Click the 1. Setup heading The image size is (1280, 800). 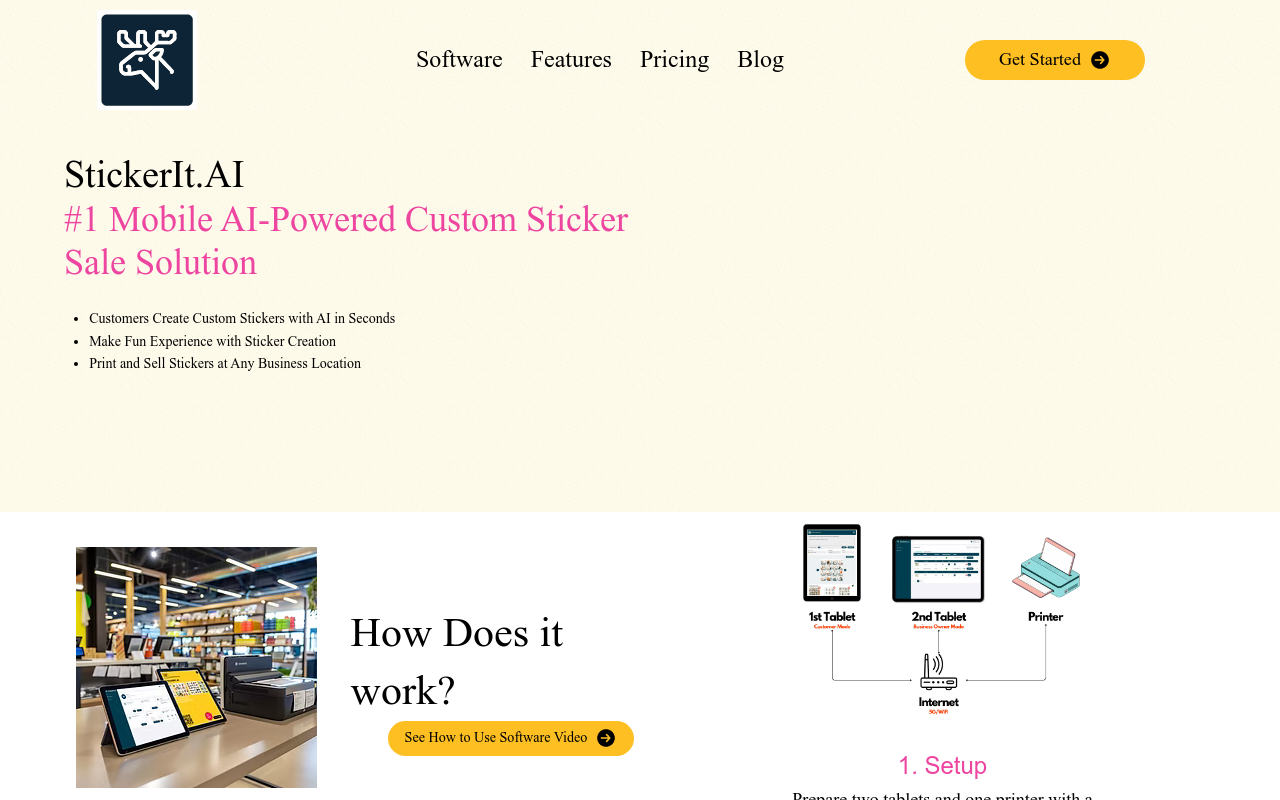942,766
